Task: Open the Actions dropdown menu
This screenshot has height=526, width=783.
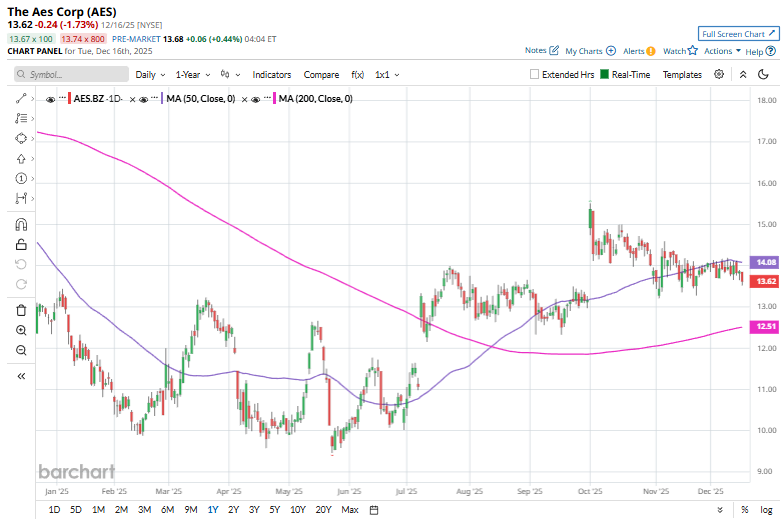Action: pyautogui.click(x=721, y=50)
